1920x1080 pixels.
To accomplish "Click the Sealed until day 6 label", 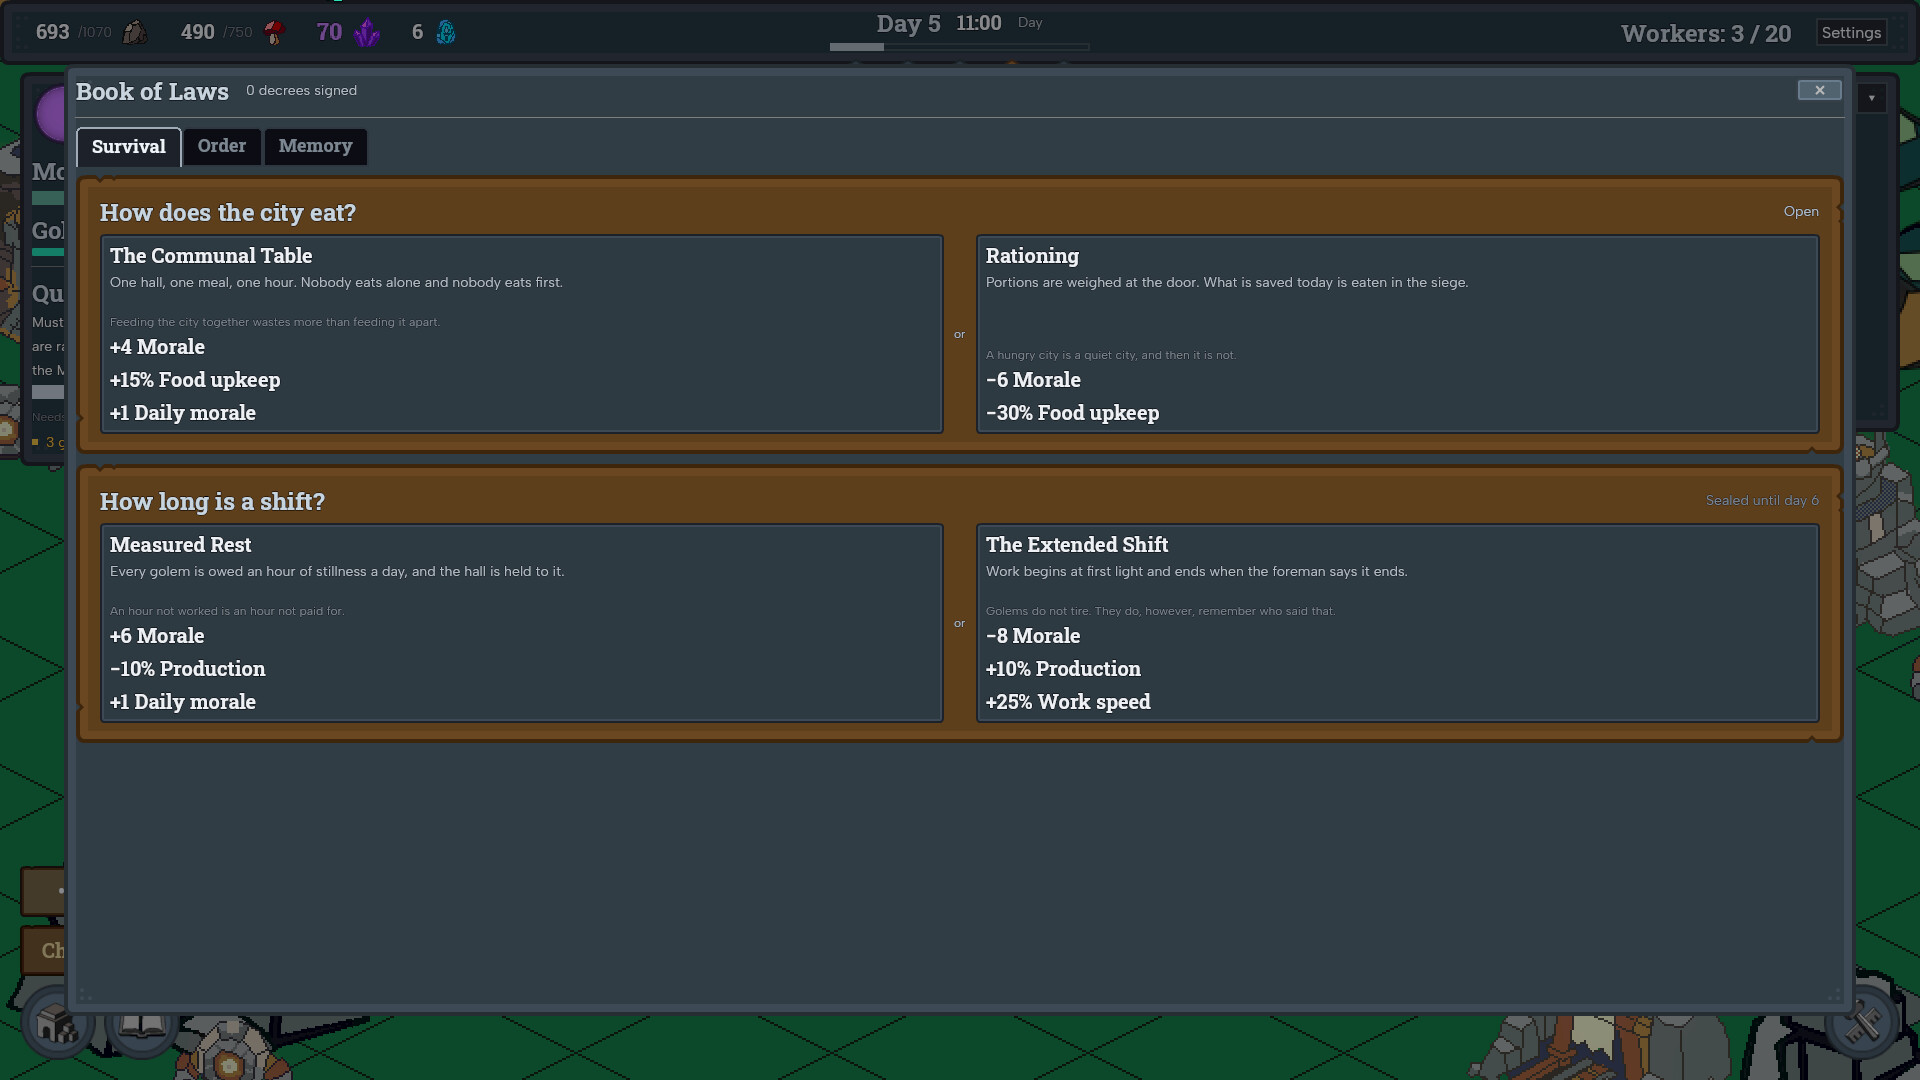I will pos(1762,500).
